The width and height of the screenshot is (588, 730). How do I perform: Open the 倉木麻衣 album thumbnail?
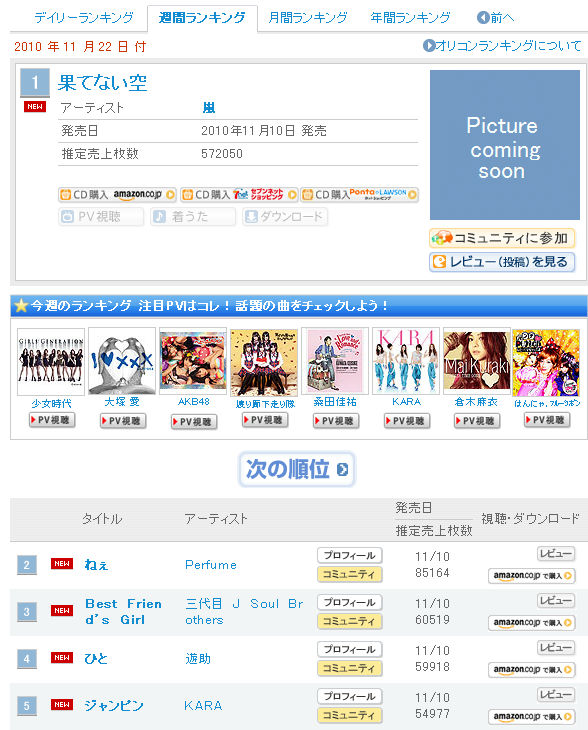pyautogui.click(x=476, y=360)
